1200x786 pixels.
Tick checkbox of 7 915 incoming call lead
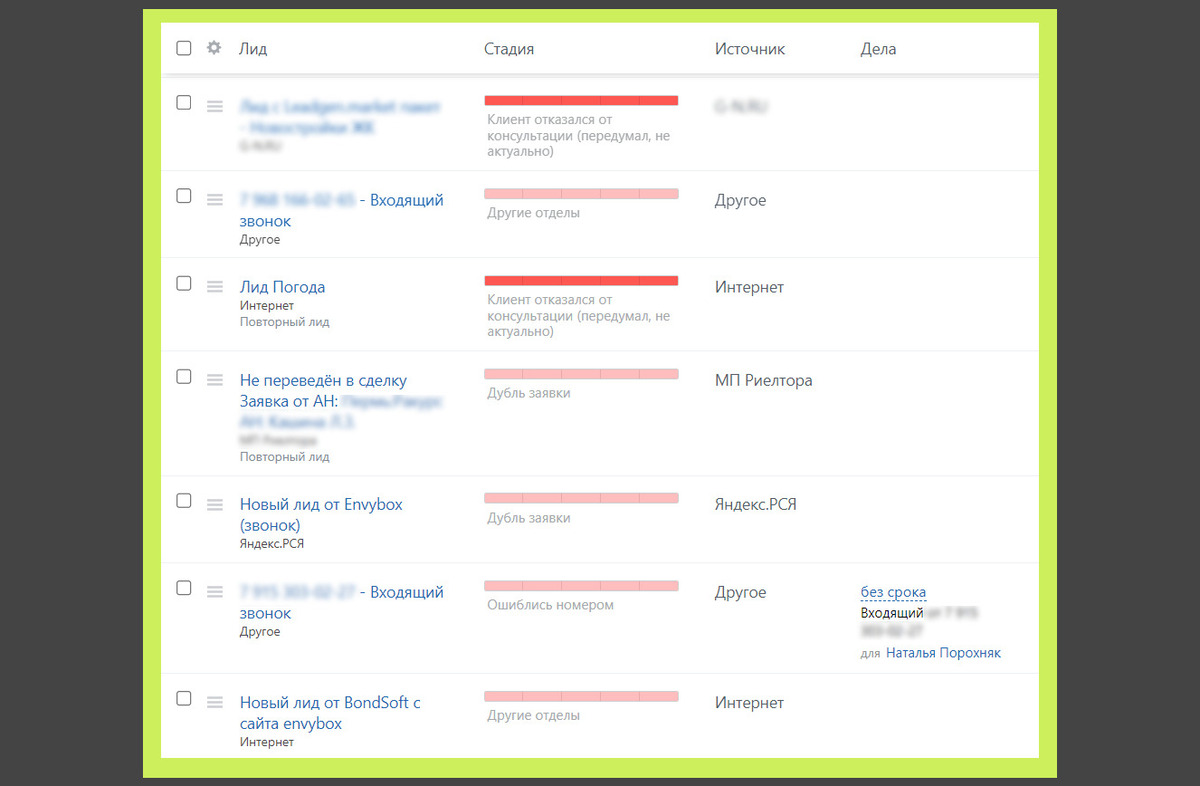click(x=183, y=588)
